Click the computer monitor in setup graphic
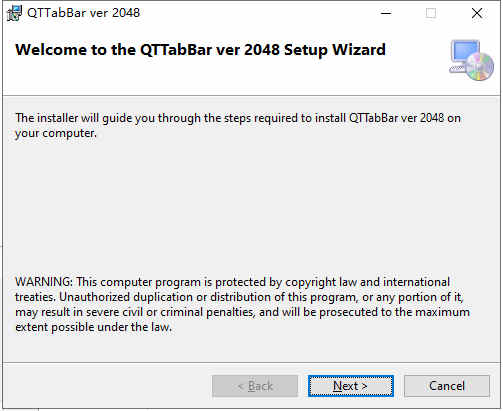Screen dimensions: 503x411 coord(465,53)
